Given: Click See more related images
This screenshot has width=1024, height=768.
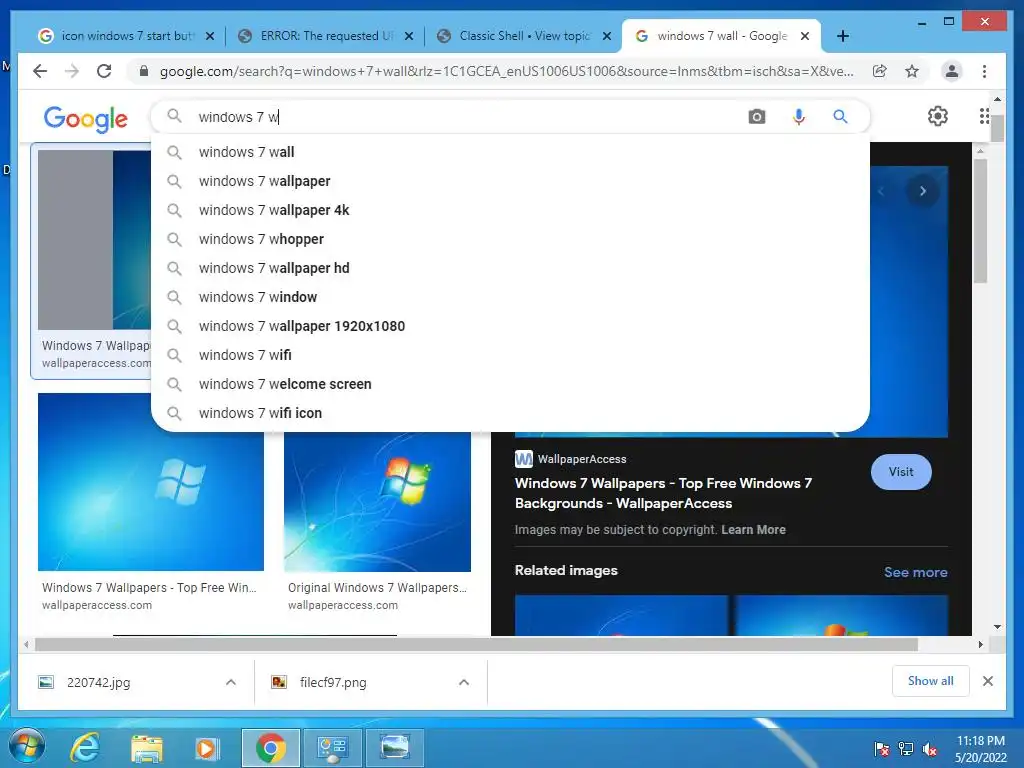Looking at the screenshot, I should (916, 572).
